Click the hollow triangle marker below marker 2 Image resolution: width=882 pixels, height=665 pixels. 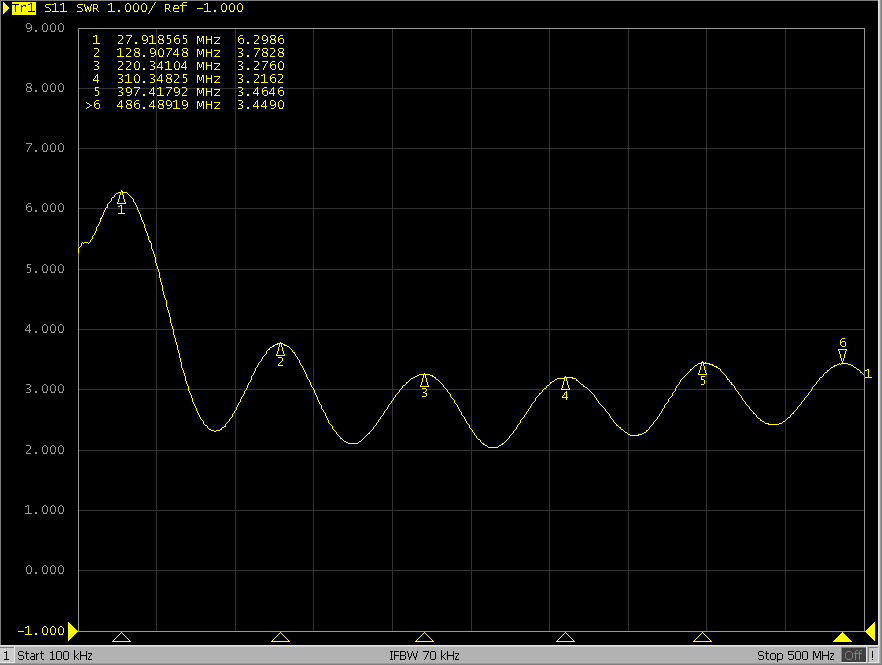pyautogui.click(x=281, y=637)
